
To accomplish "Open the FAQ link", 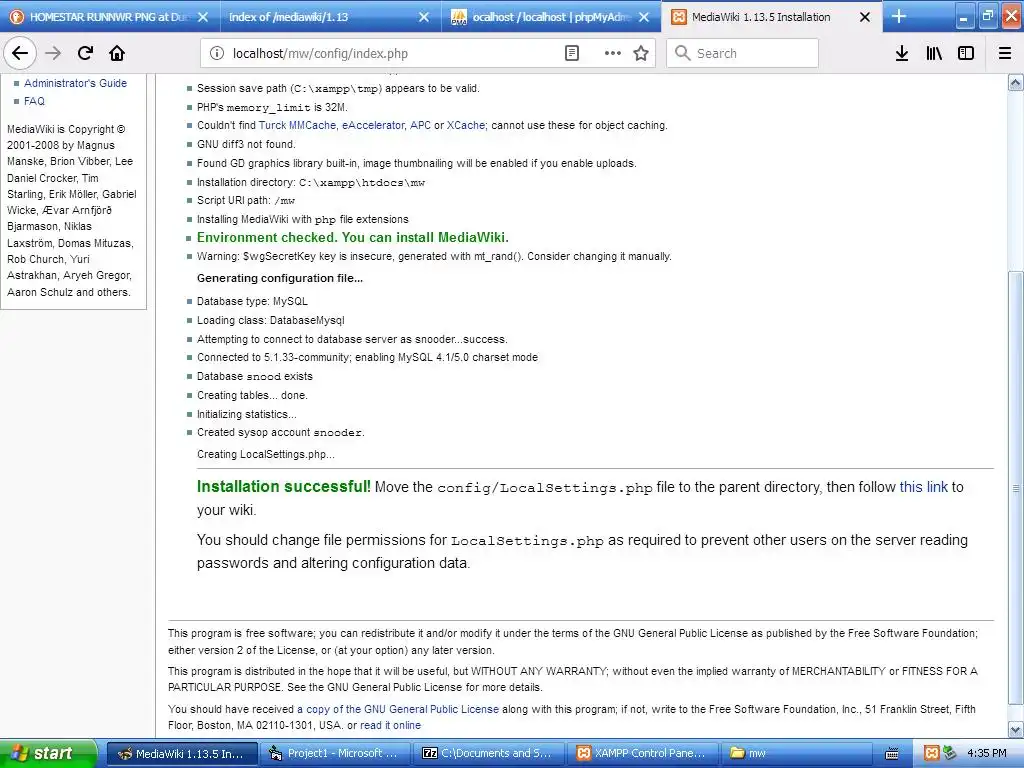I will coord(35,101).
